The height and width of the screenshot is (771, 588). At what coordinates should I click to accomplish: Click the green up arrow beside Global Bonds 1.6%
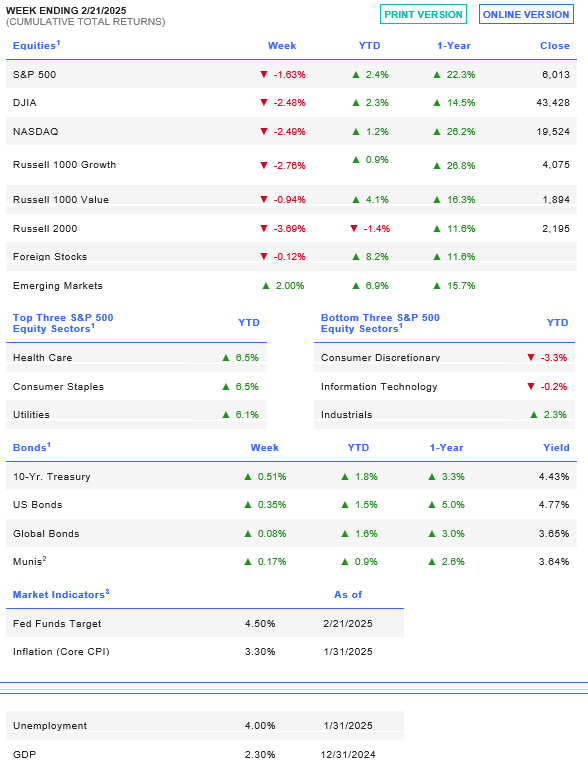tap(345, 534)
